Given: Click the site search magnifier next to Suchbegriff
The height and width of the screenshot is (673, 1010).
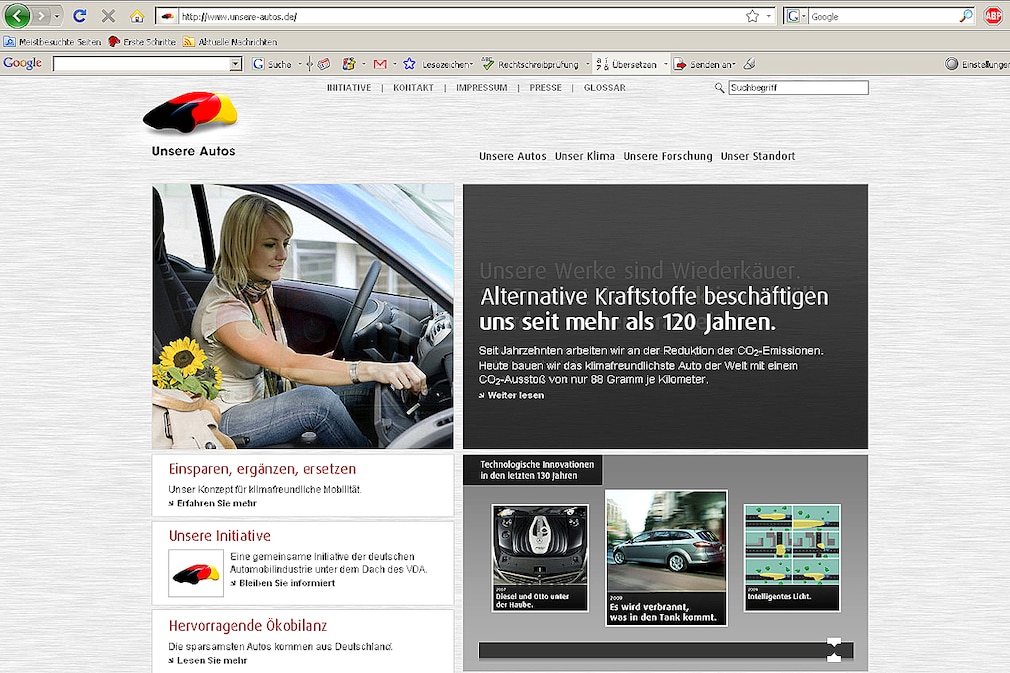Looking at the screenshot, I should tap(719, 88).
